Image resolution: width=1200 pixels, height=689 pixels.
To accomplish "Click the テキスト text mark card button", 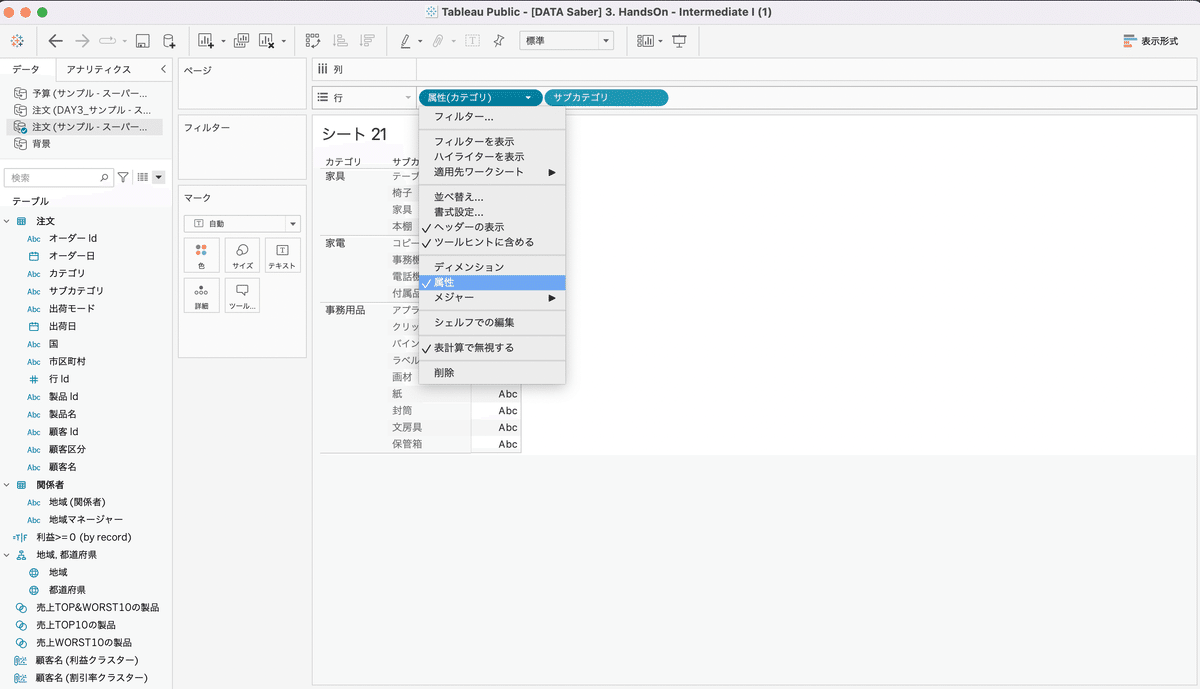I will coord(282,256).
